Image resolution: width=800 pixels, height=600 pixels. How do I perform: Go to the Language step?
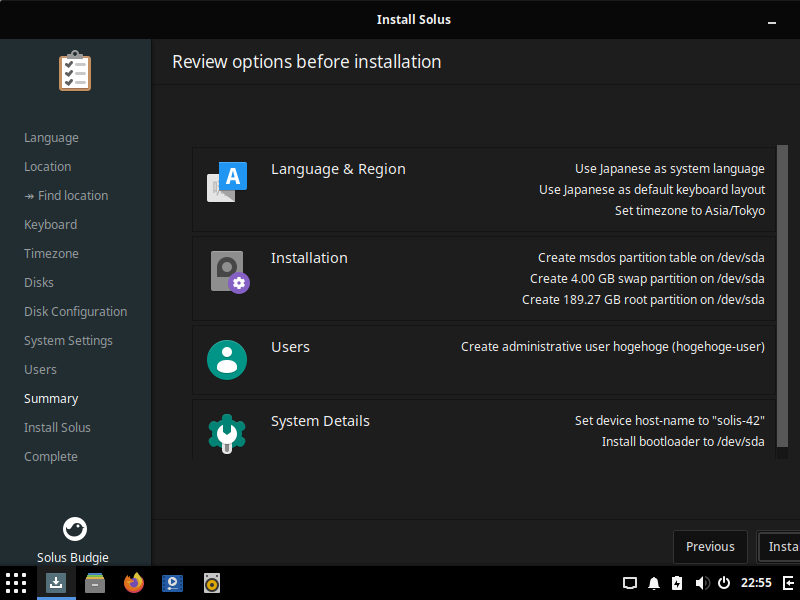(51, 138)
